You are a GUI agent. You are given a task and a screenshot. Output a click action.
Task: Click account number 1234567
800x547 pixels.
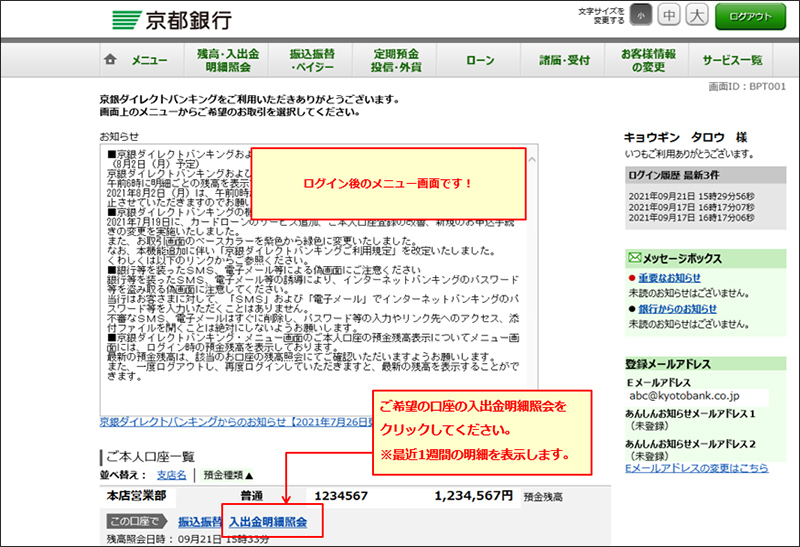tap(341, 496)
